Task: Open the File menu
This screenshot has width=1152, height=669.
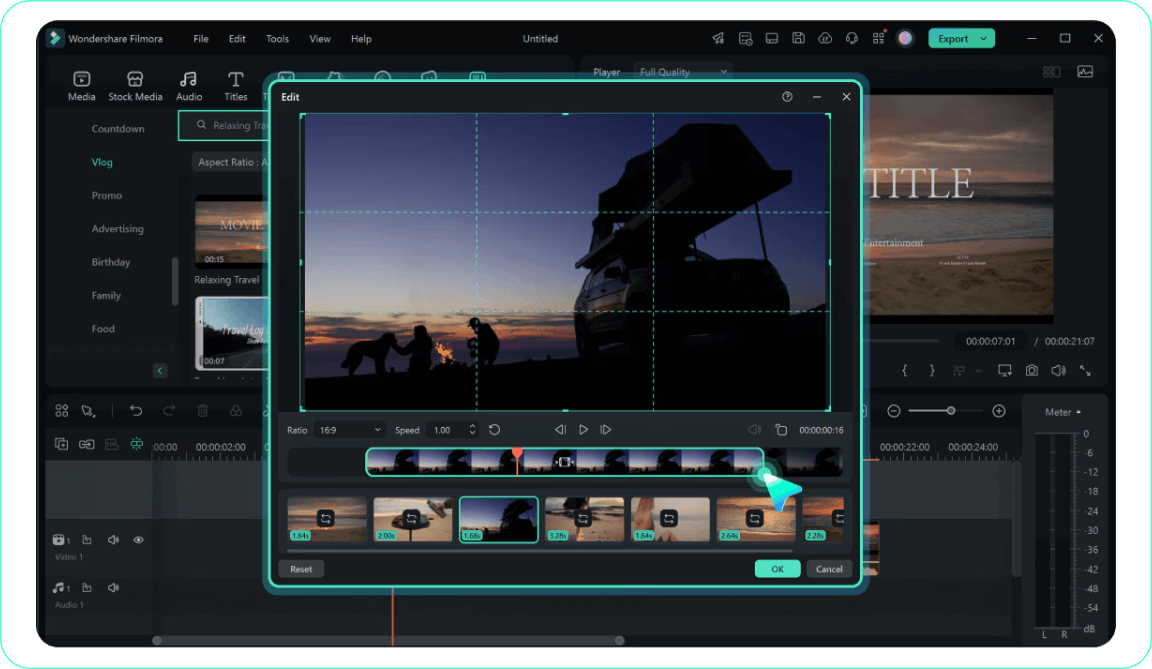Action: (201, 39)
